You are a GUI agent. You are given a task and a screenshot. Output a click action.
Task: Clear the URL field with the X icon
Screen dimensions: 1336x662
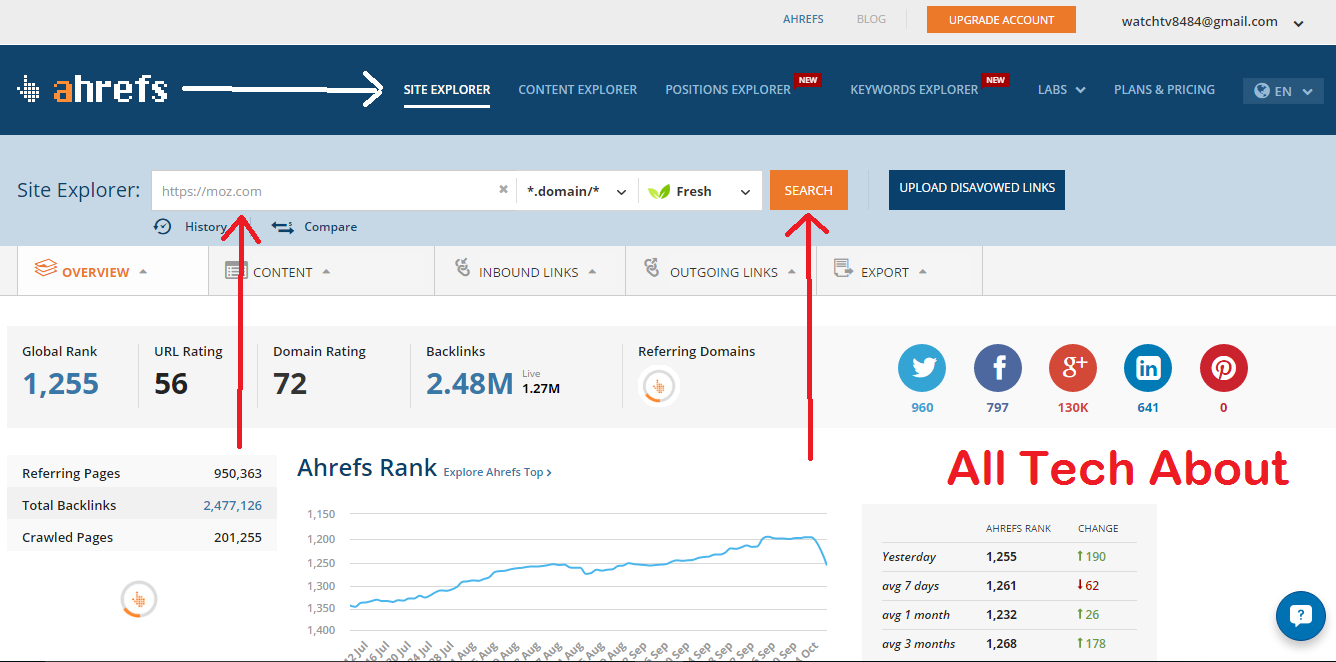tap(503, 190)
